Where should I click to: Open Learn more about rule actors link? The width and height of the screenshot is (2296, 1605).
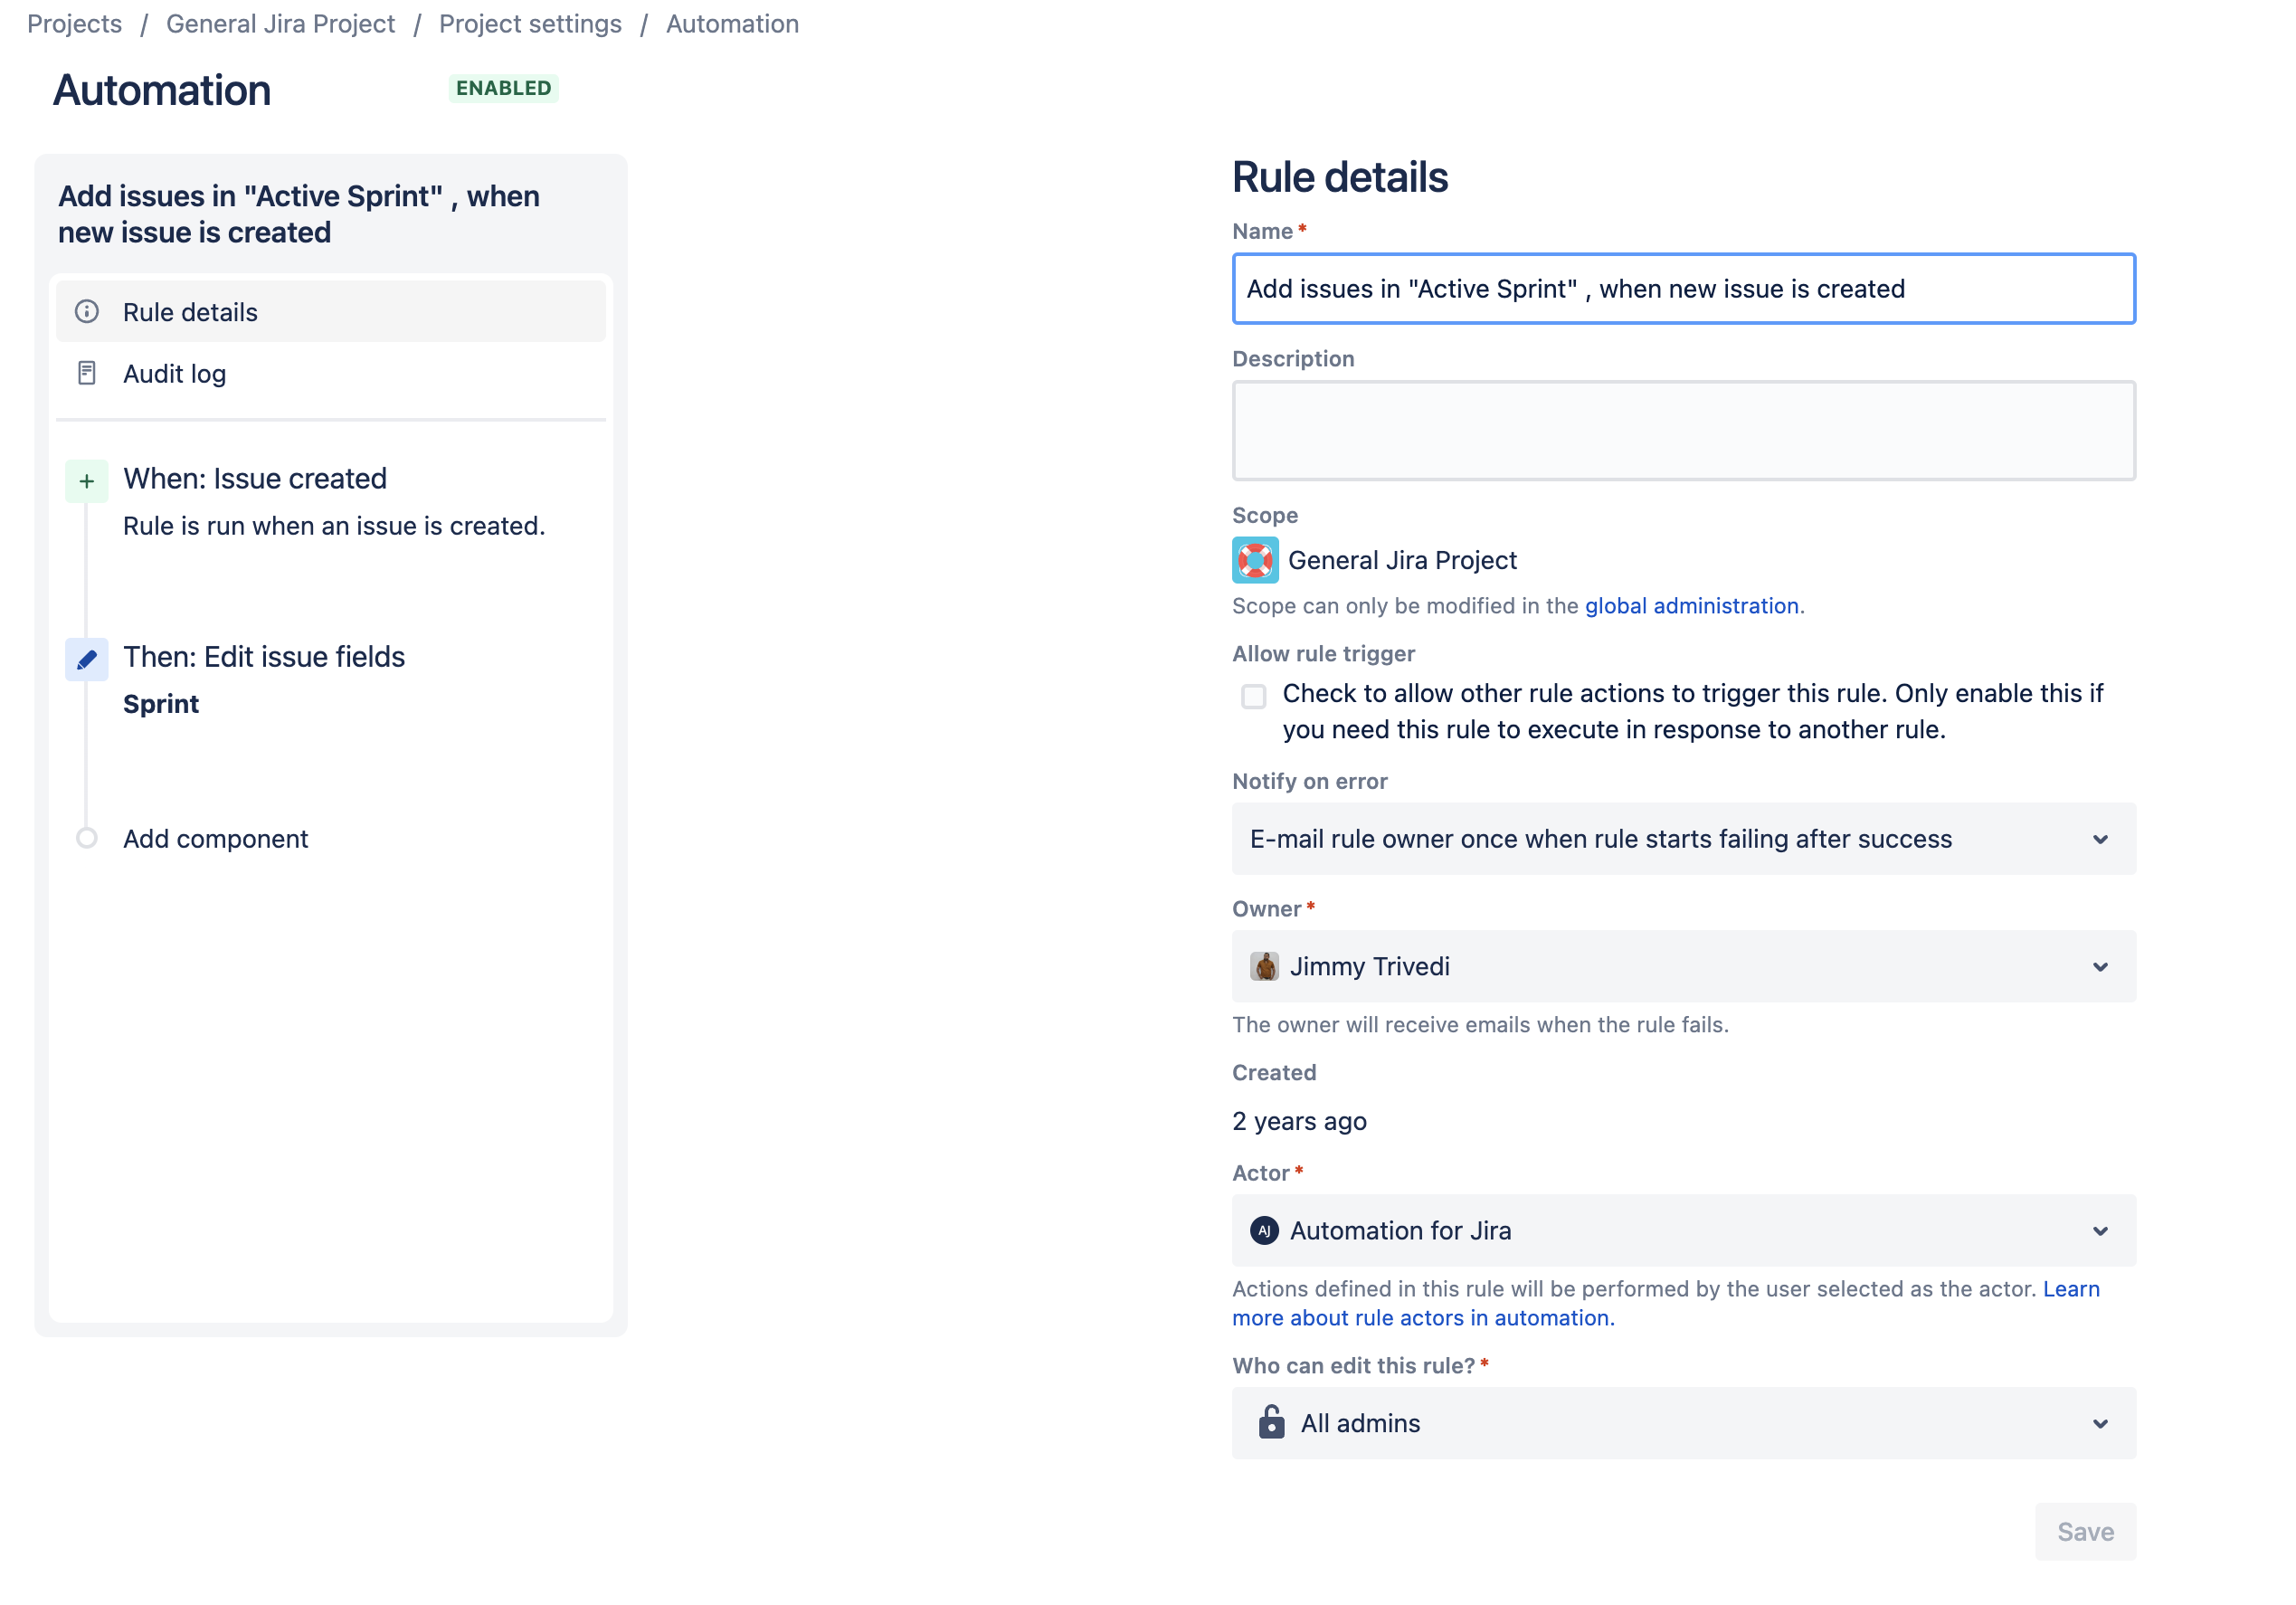pyautogui.click(x=1666, y=1303)
